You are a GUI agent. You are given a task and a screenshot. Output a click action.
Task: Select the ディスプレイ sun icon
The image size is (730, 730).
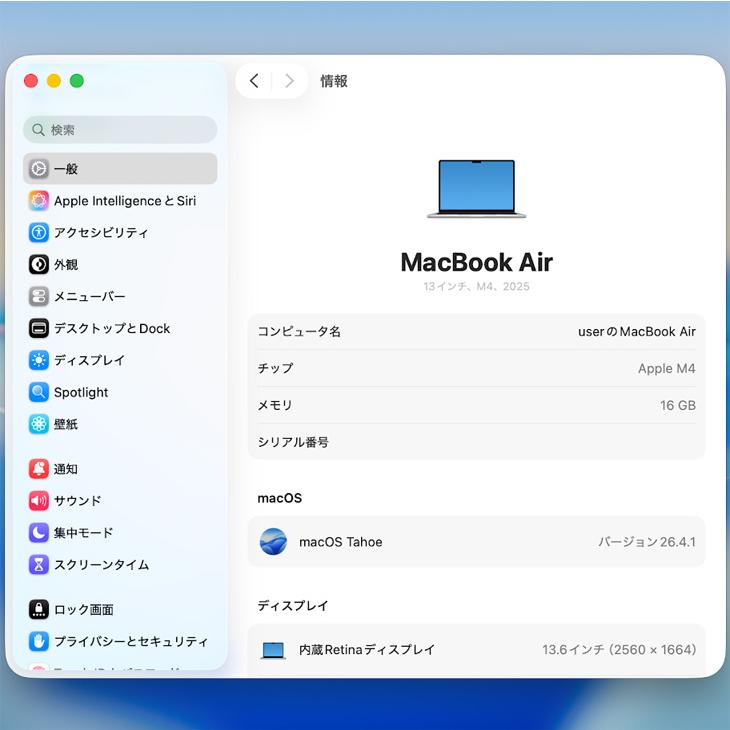pos(39,360)
